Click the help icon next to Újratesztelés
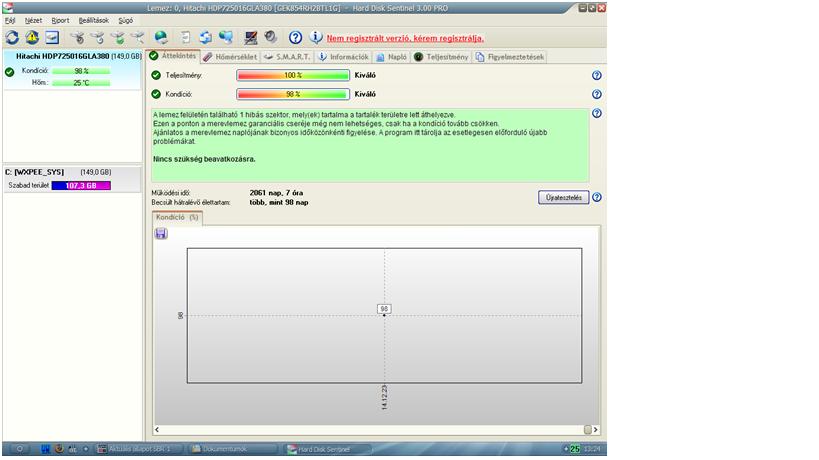 [596, 197]
